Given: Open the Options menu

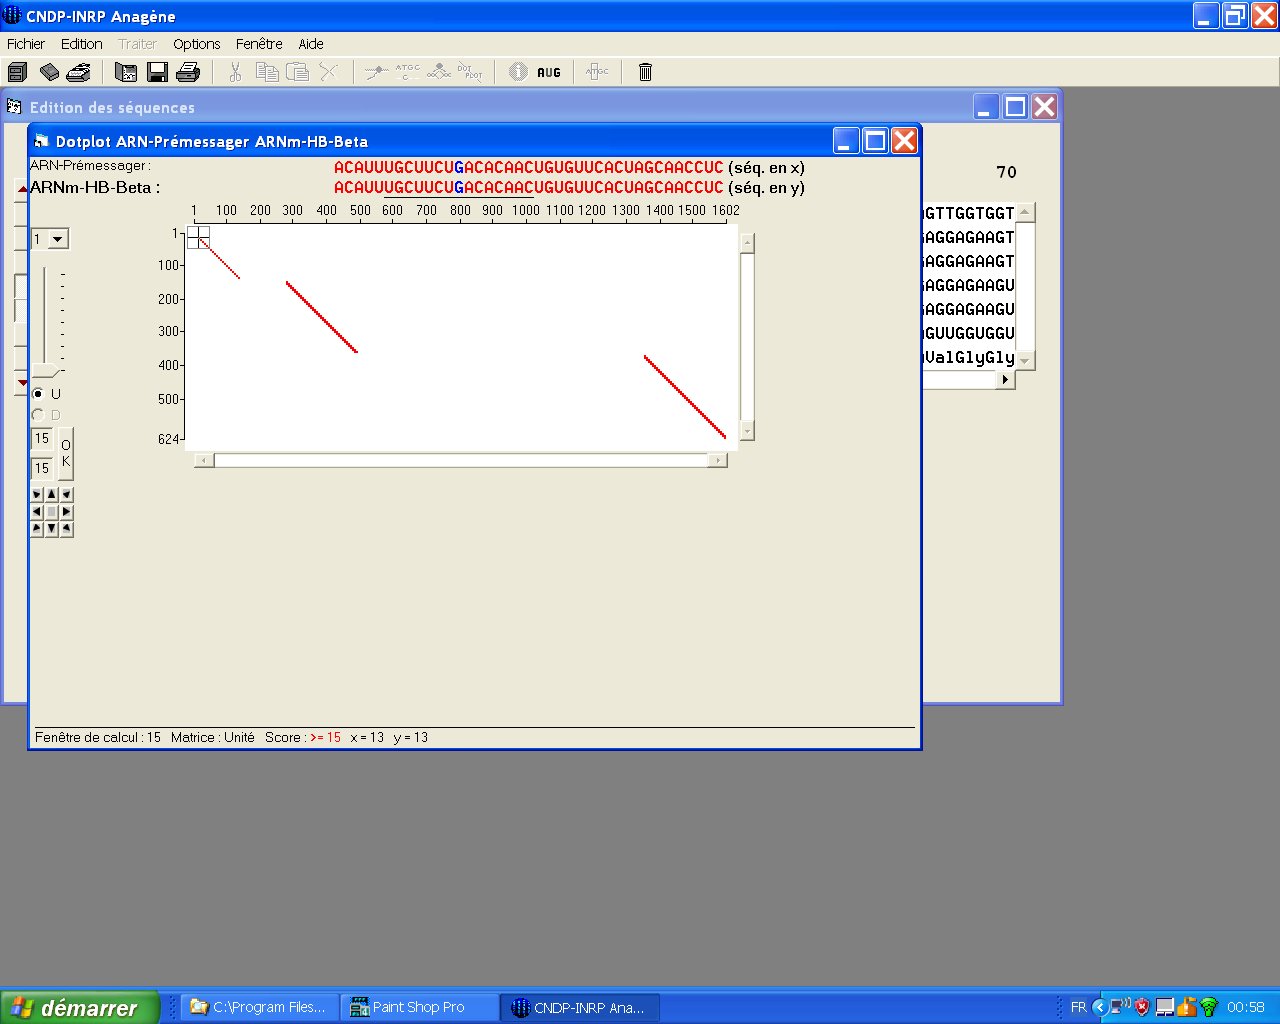Looking at the screenshot, I should [196, 44].
